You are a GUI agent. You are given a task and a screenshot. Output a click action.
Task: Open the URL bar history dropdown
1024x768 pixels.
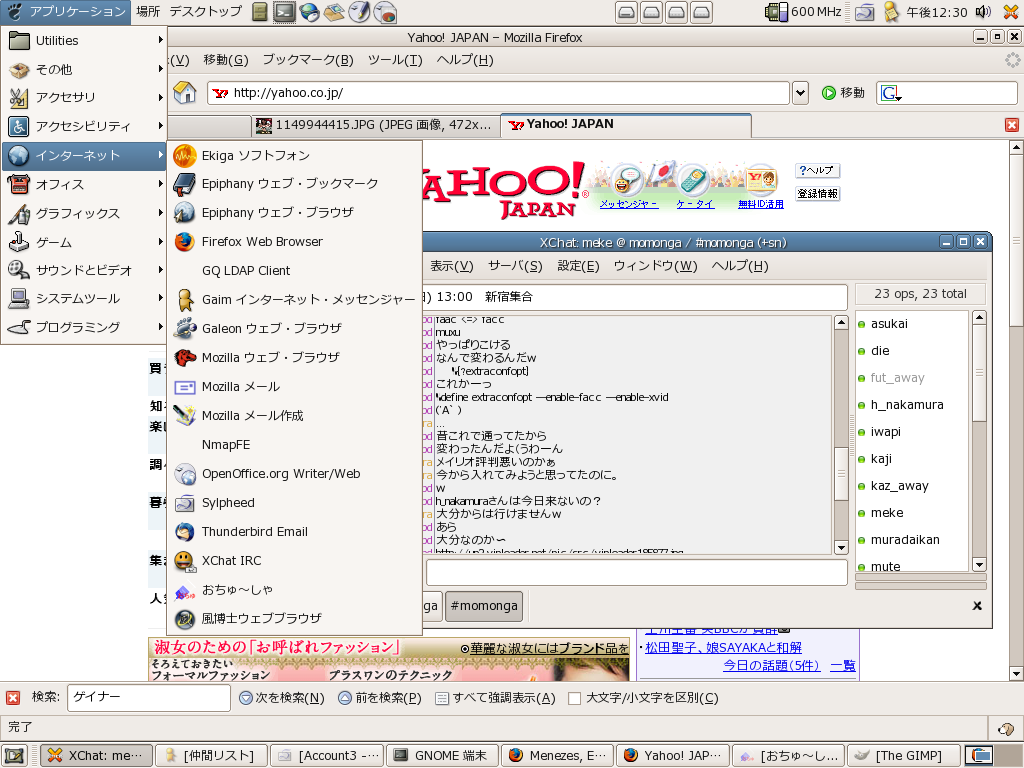[x=800, y=93]
